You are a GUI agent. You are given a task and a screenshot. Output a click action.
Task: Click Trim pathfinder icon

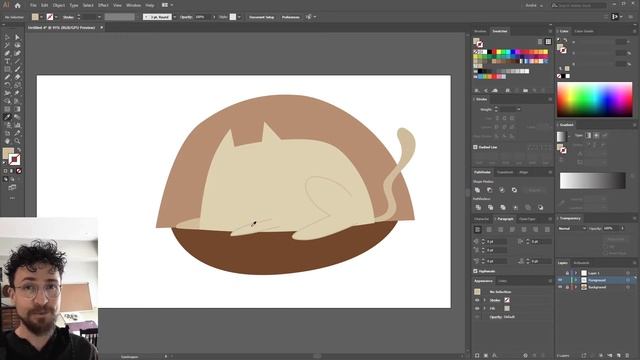tap(490, 207)
